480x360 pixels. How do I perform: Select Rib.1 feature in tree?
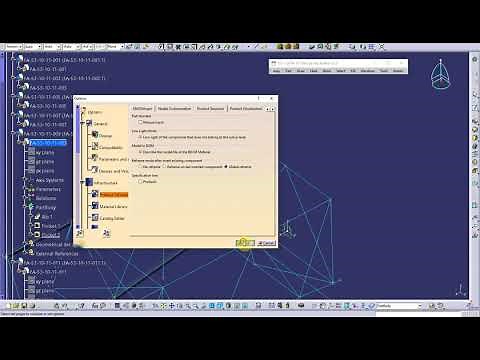click(x=47, y=217)
